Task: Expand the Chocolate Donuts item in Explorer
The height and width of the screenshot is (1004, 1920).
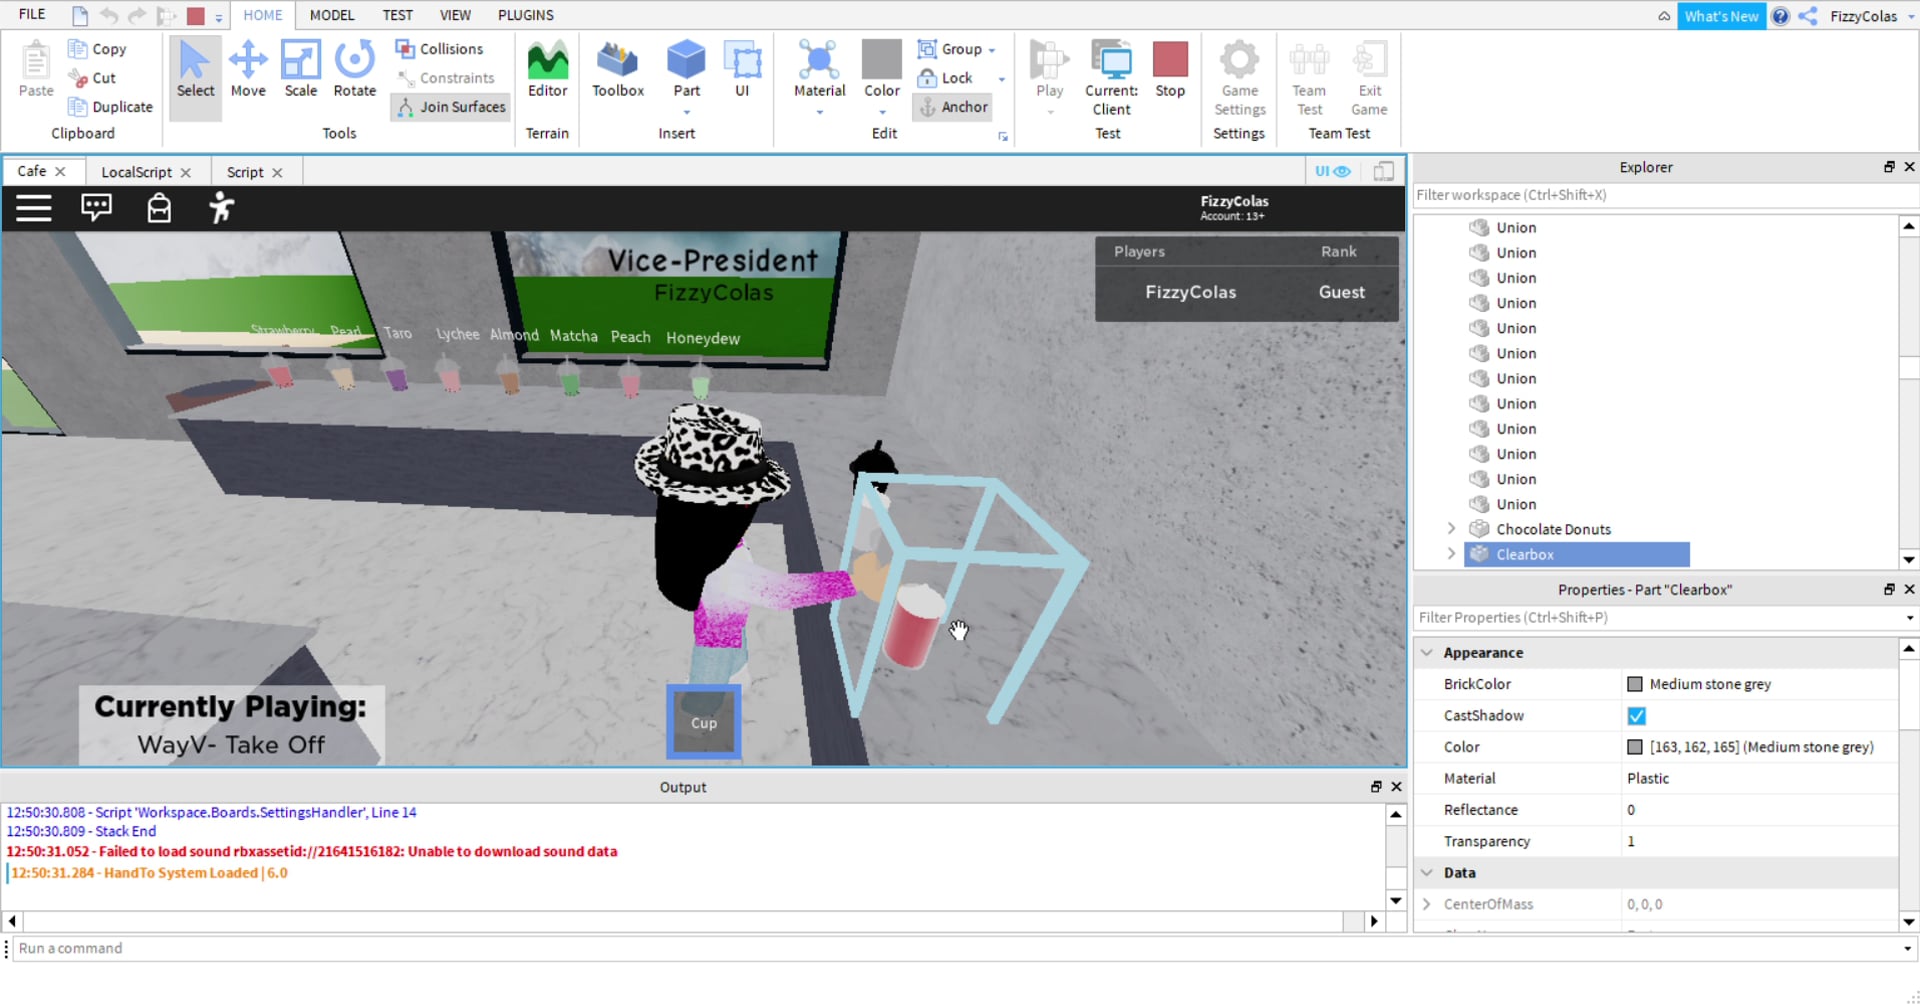Action: coord(1452,529)
